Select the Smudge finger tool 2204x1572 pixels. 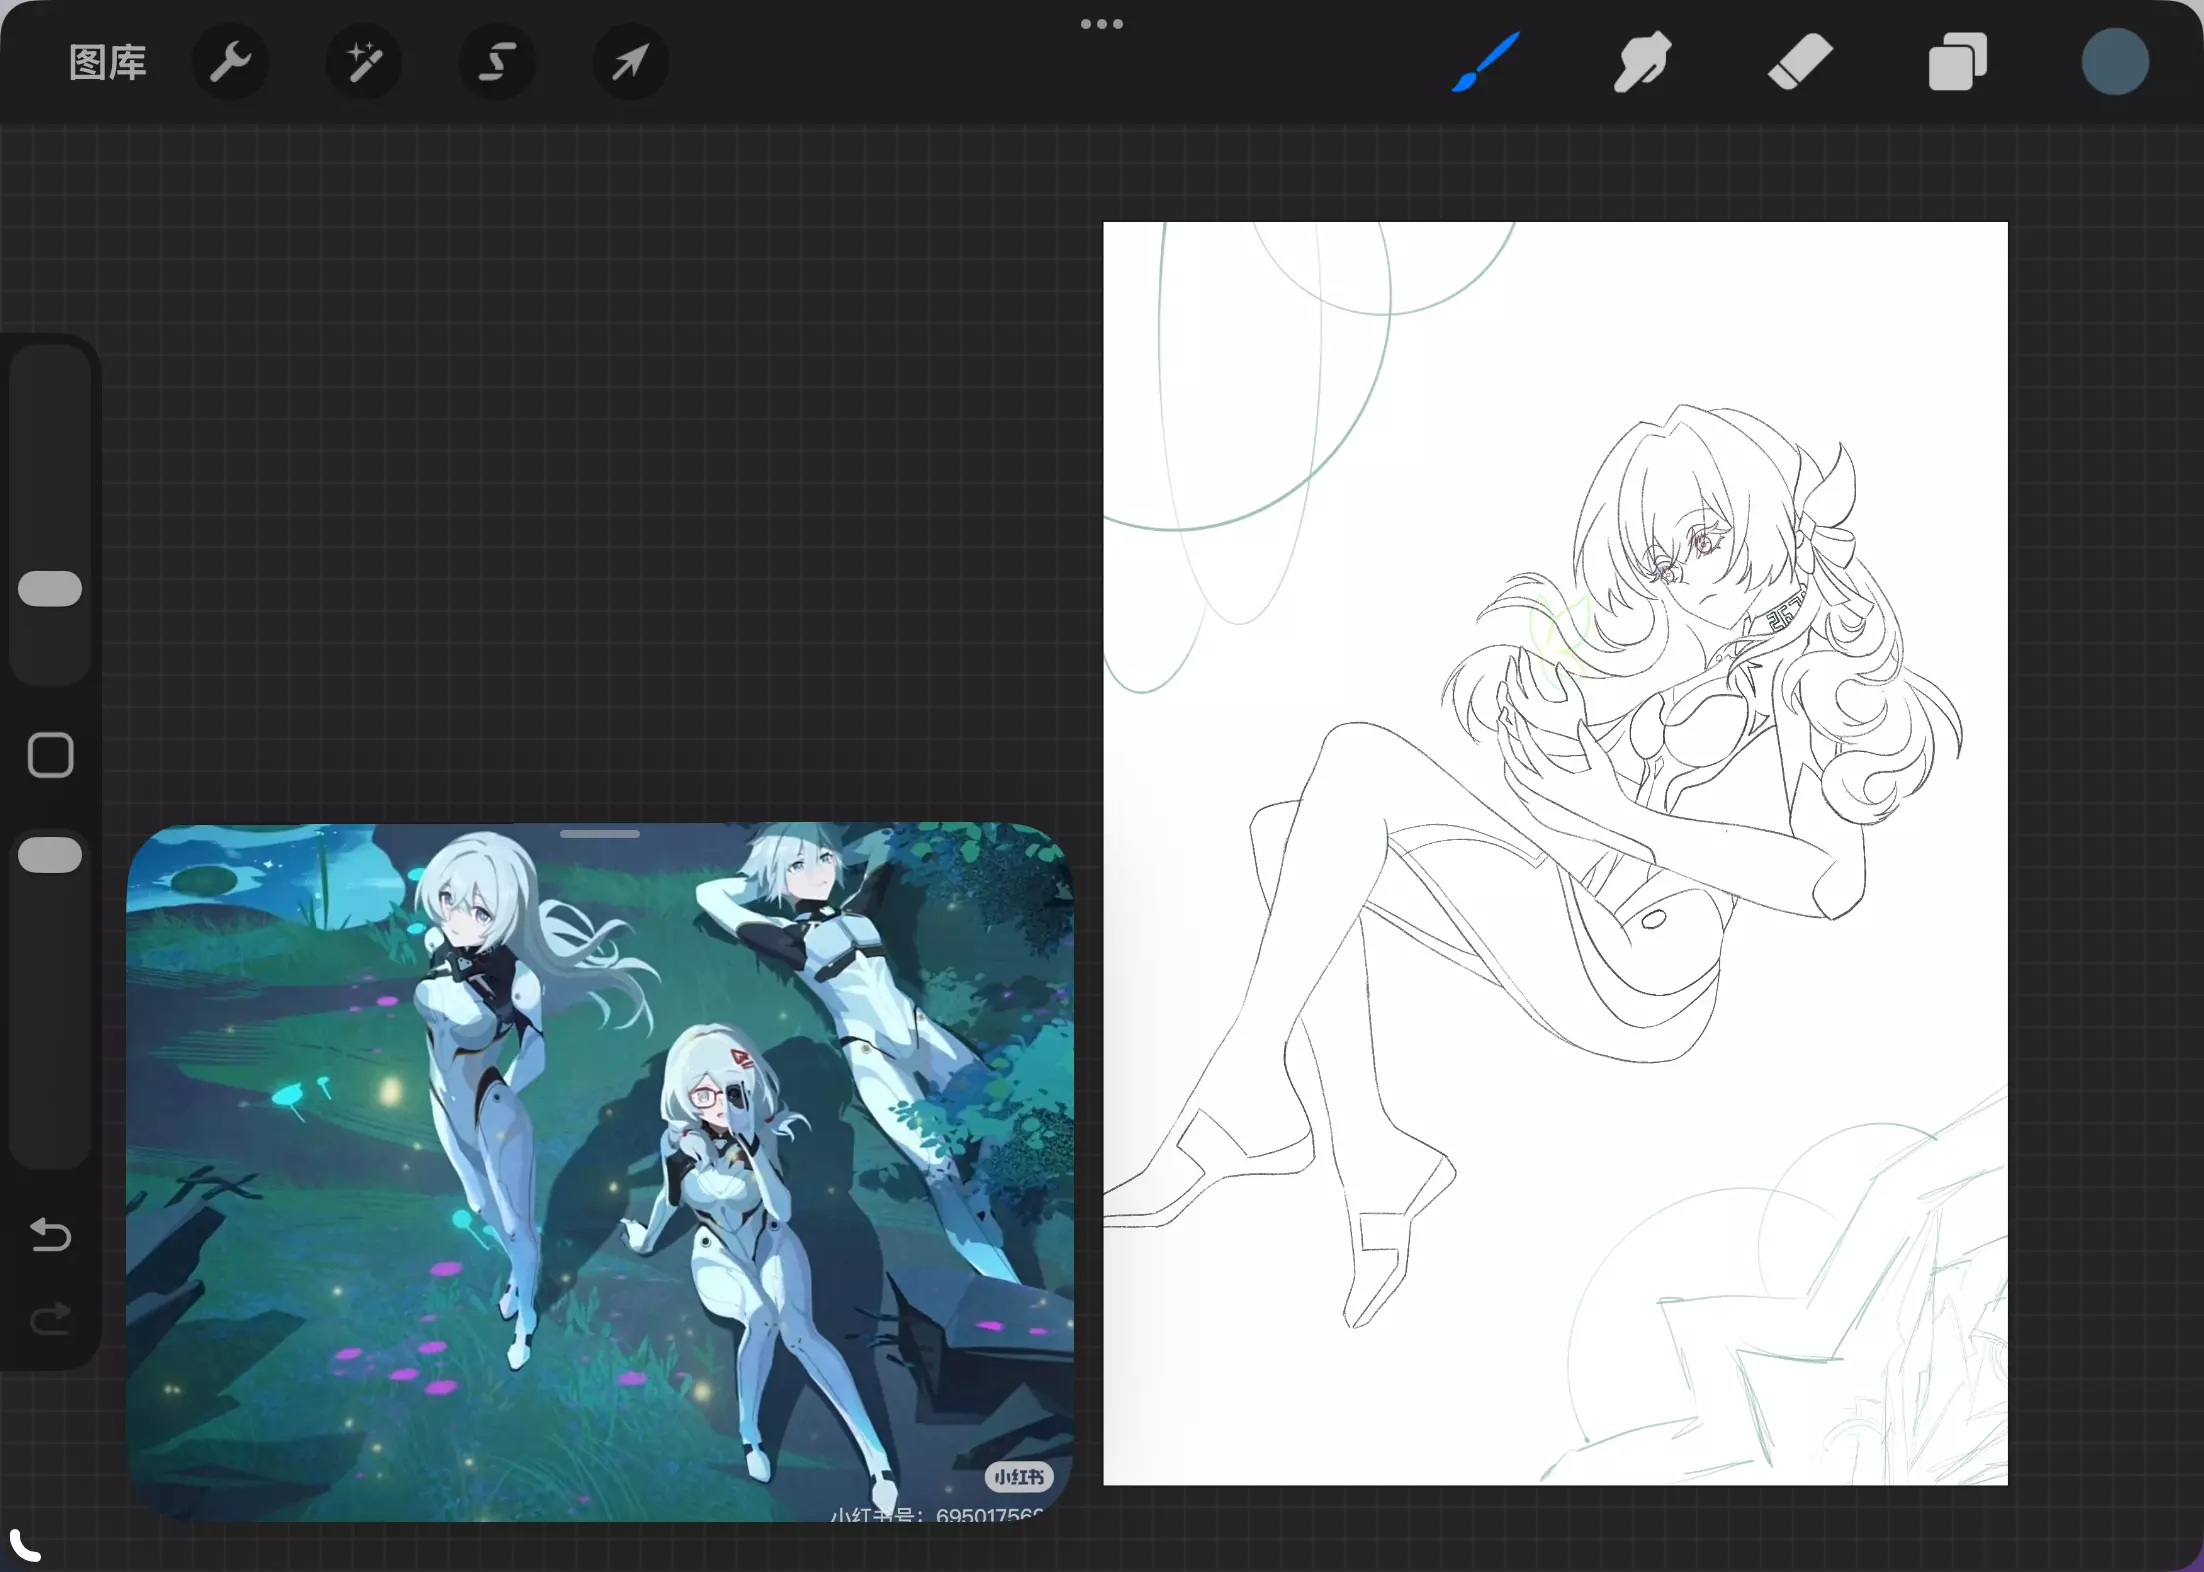pos(1642,62)
